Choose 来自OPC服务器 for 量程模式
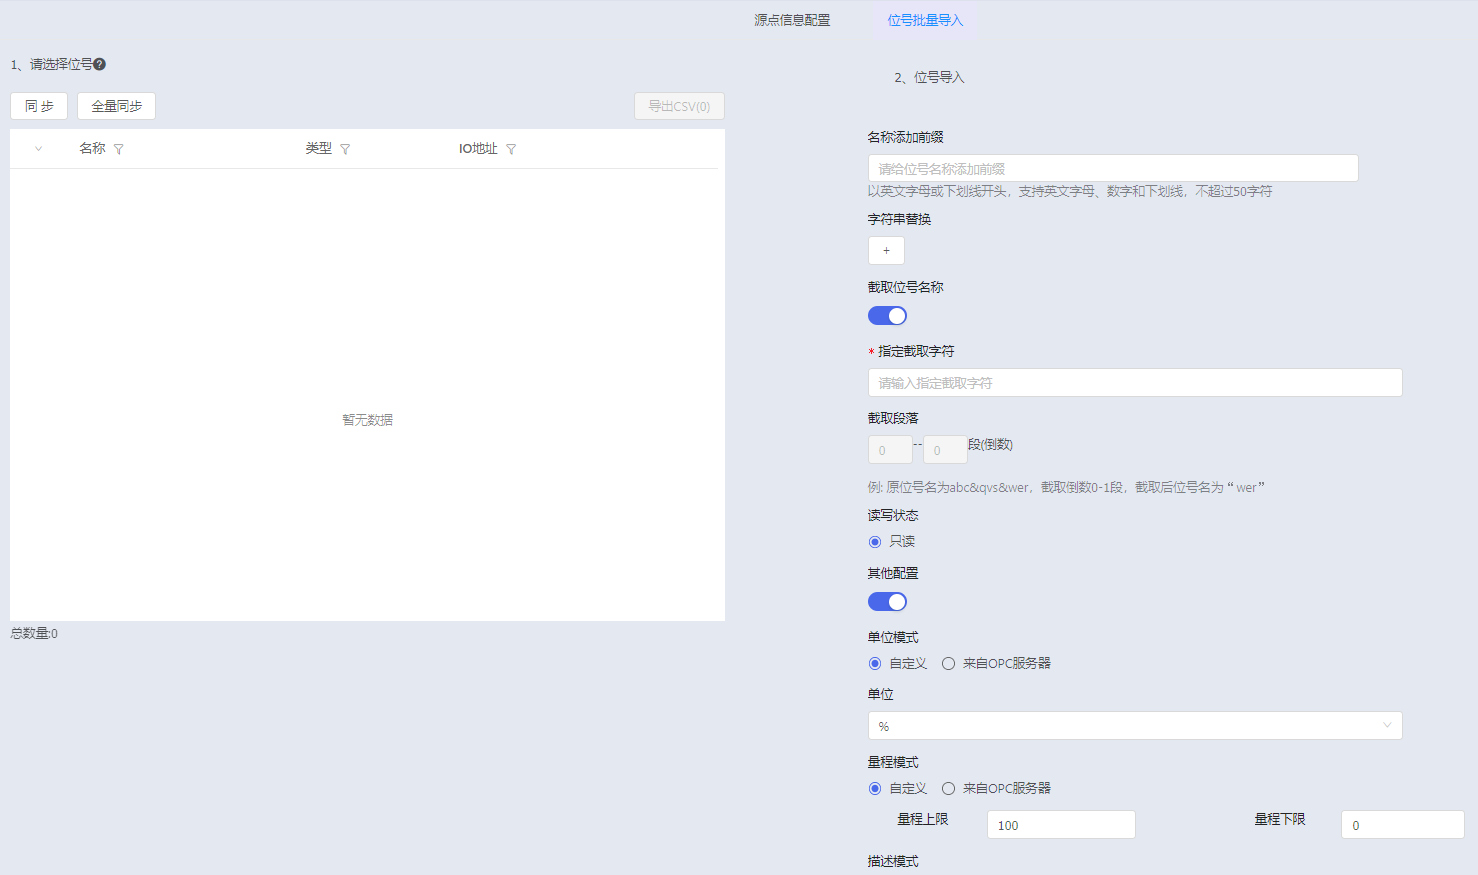Screen dimensions: 1478x875 click(x=948, y=789)
